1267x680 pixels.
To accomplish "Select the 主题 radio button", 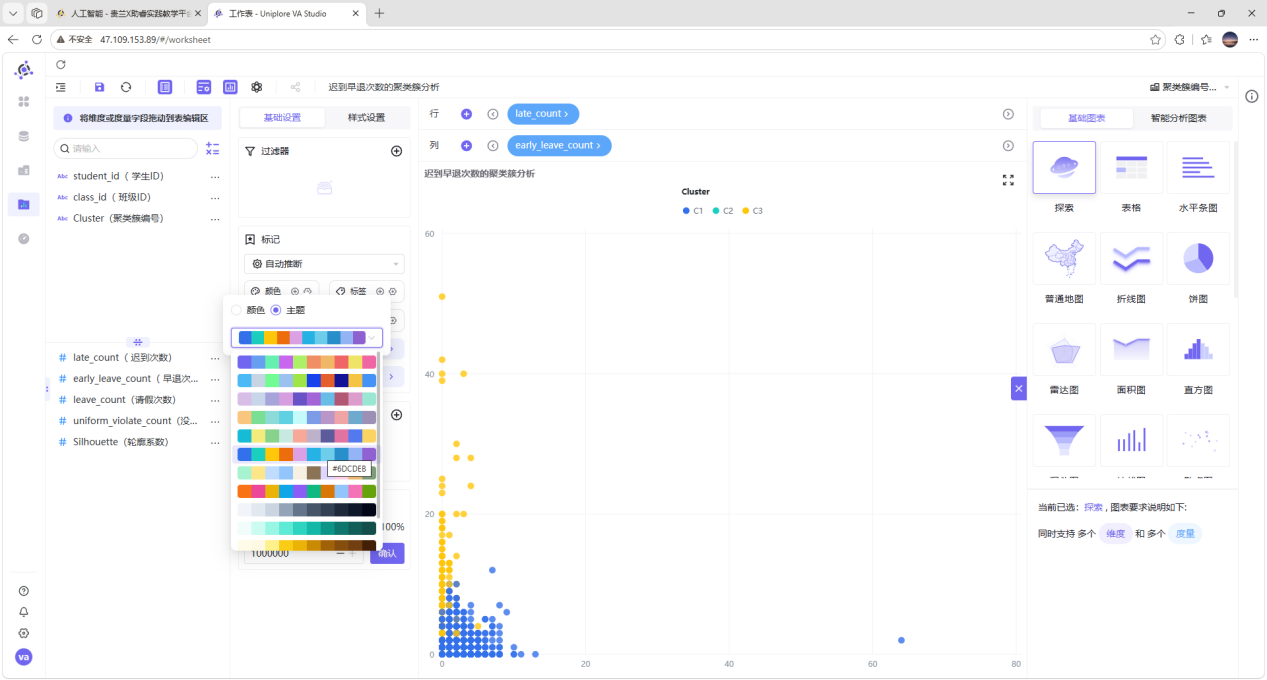I will (276, 310).
